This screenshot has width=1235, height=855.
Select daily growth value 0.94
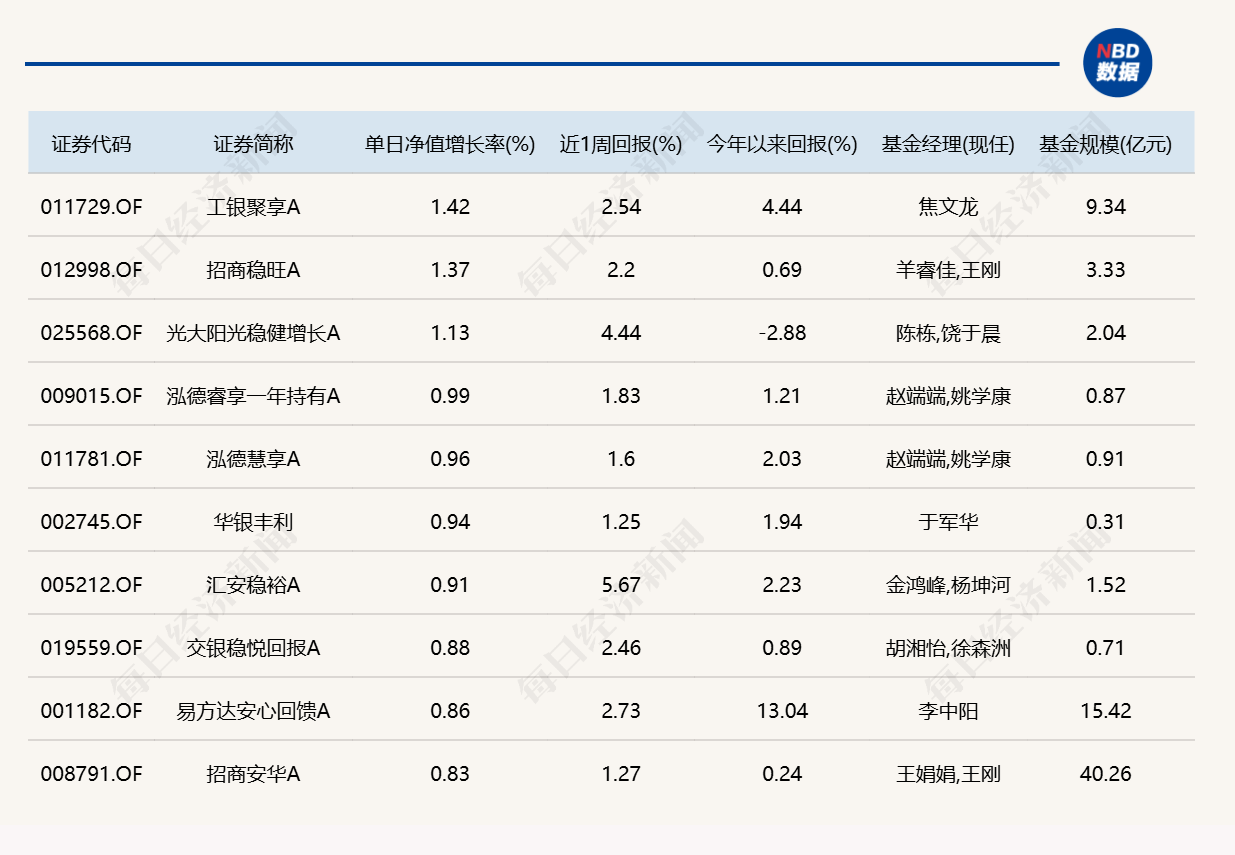pos(450,522)
